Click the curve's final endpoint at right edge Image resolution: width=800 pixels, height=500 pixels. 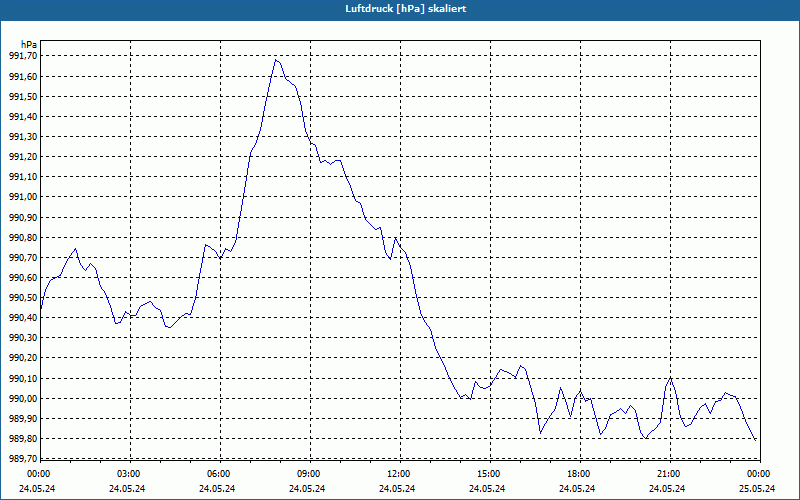click(755, 440)
